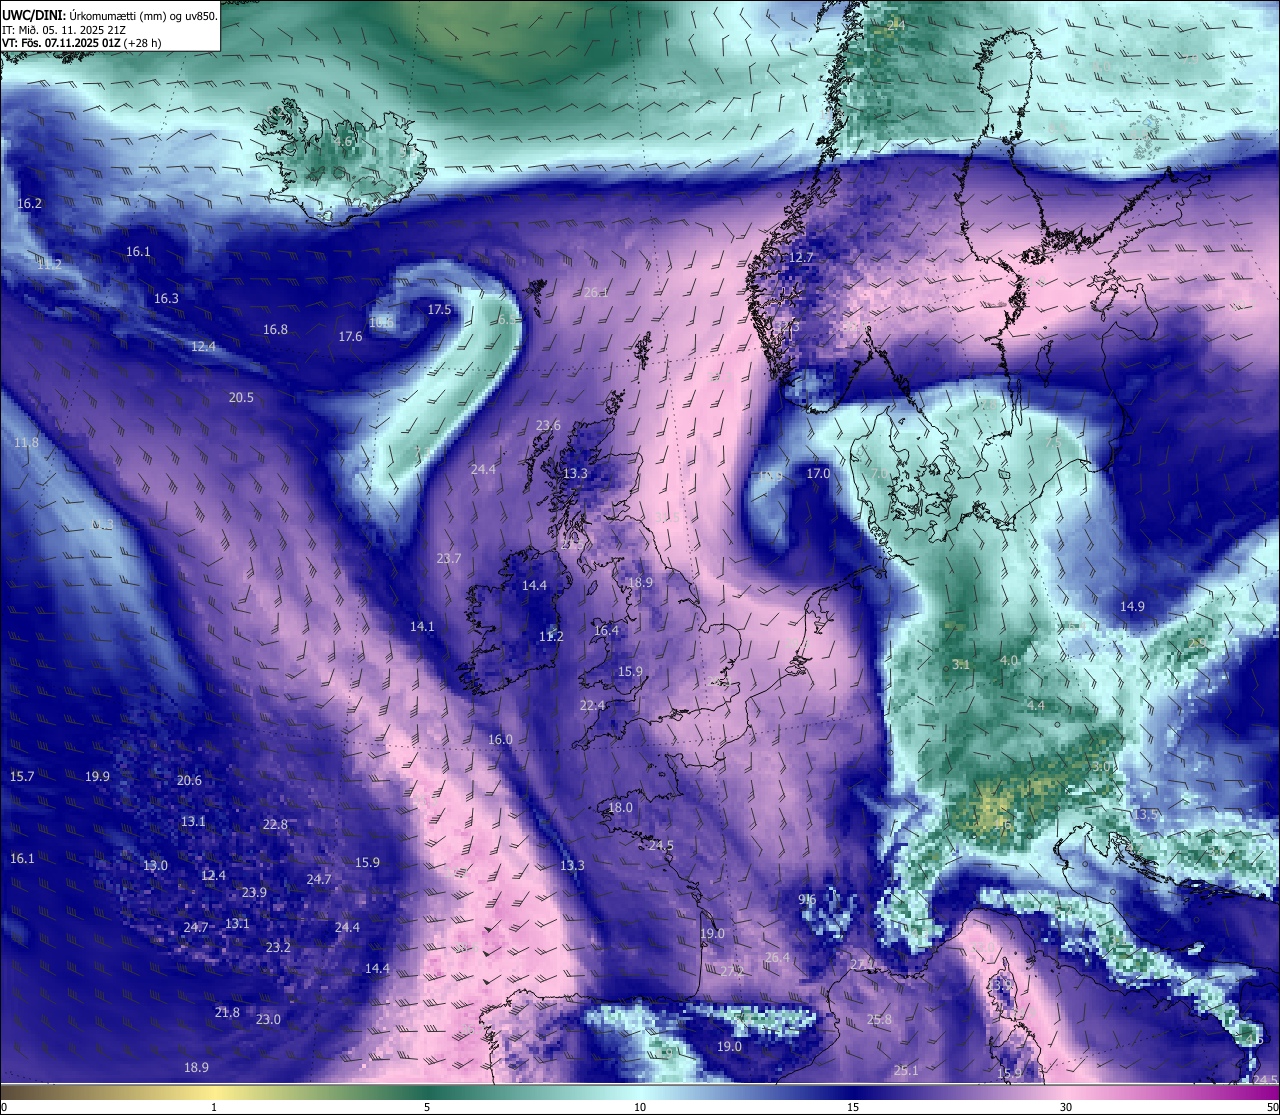Click the 25.8 value on the map
This screenshot has height=1115, width=1280.
coord(879,1019)
